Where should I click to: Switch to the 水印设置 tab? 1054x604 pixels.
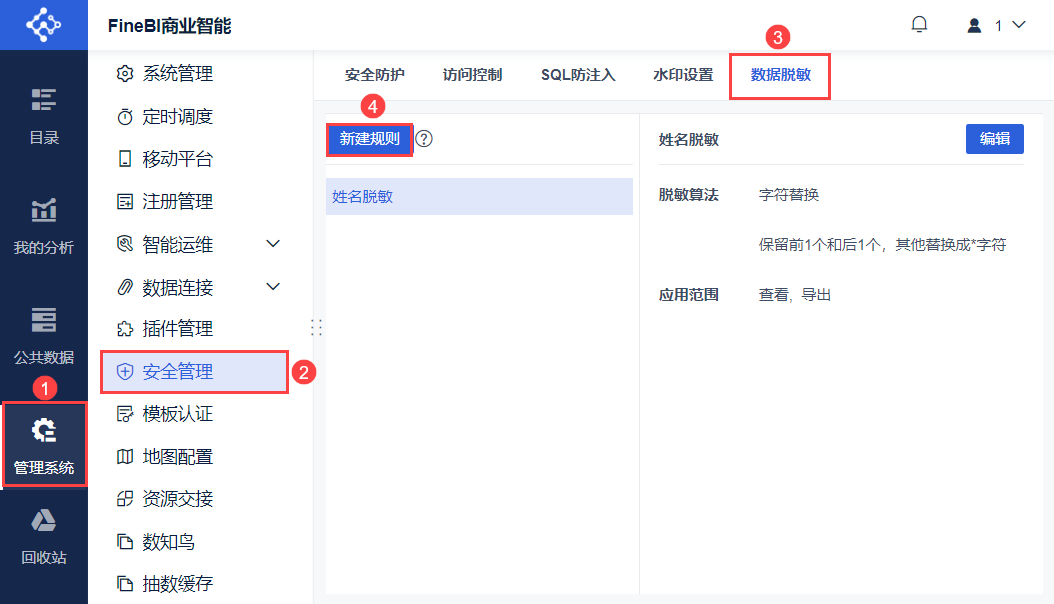click(683, 75)
